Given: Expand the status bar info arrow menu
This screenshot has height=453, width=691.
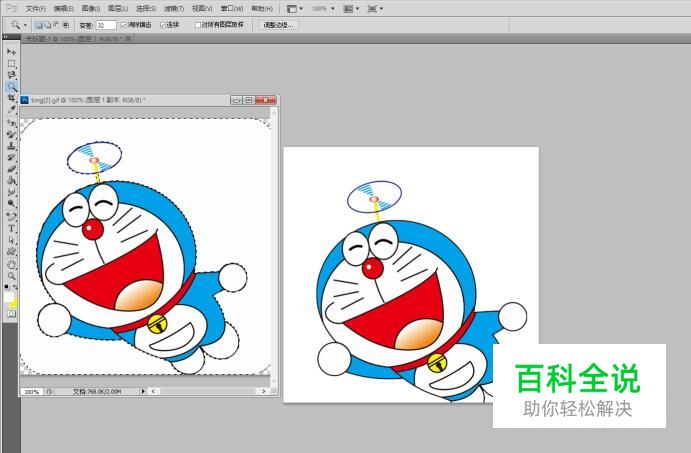Looking at the screenshot, I should point(143,391).
